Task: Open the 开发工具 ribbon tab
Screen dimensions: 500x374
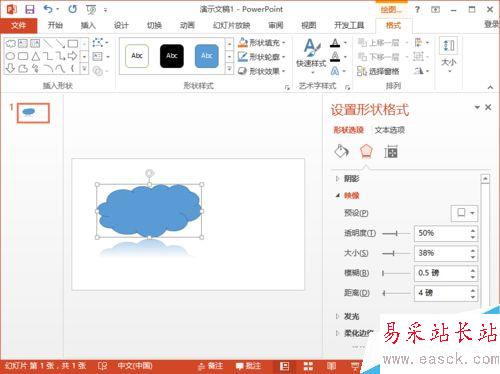Action: coord(349,25)
